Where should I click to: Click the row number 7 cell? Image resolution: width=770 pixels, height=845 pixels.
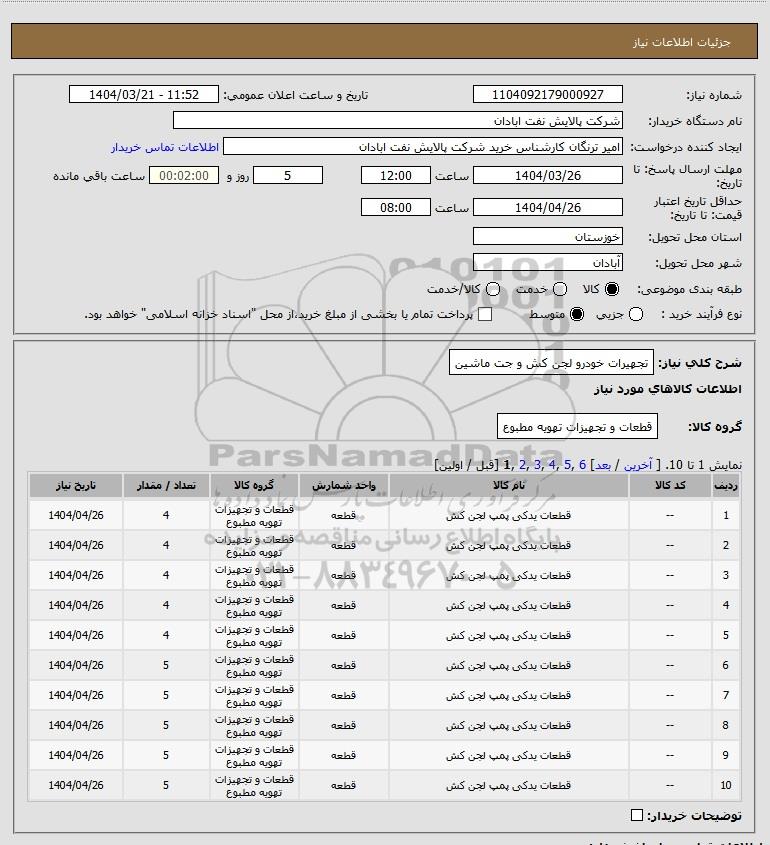[x=726, y=696]
